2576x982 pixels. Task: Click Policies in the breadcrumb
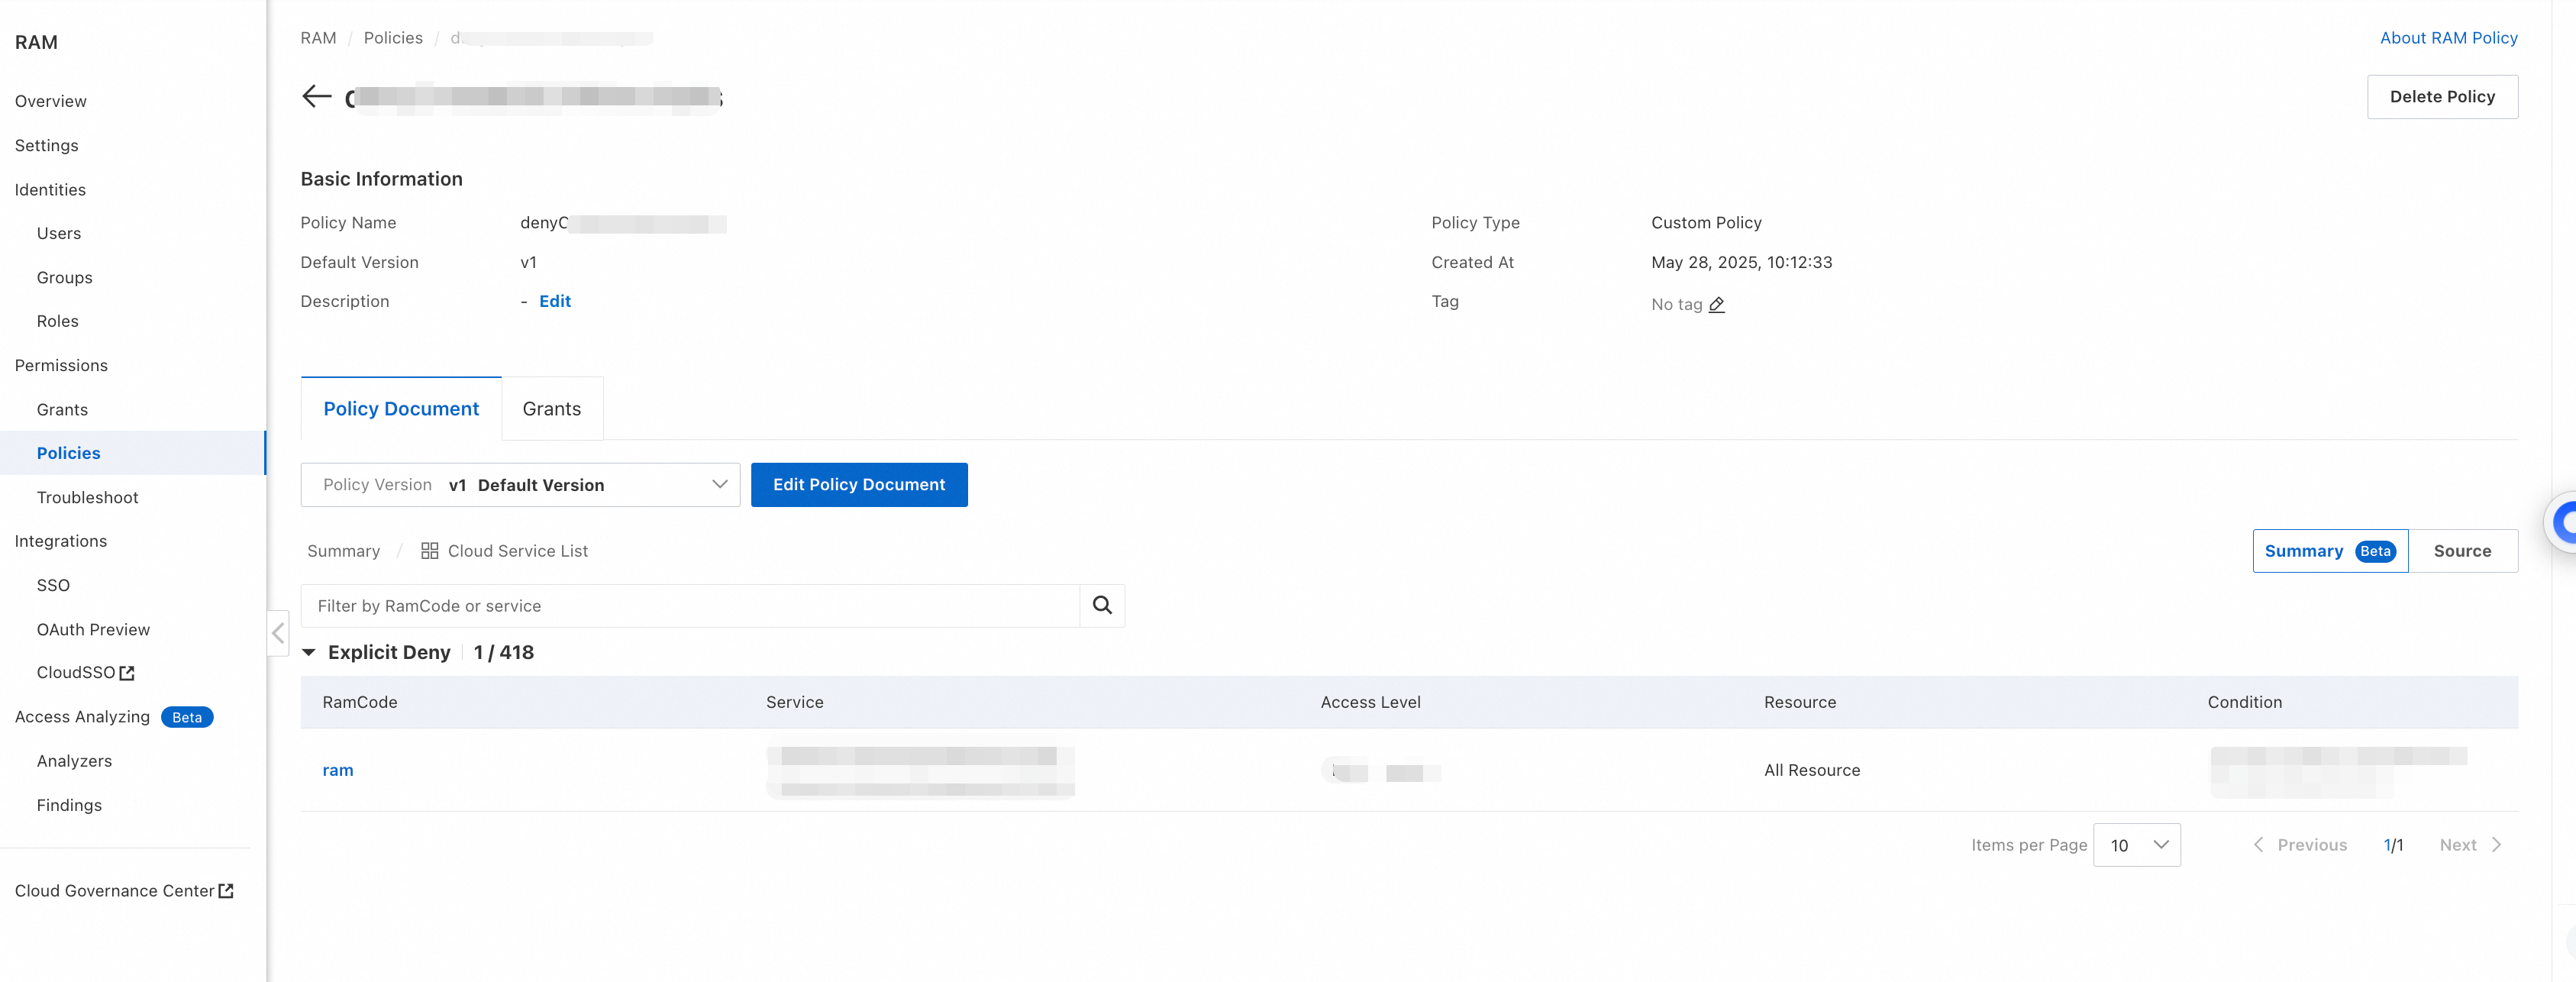tap(393, 38)
